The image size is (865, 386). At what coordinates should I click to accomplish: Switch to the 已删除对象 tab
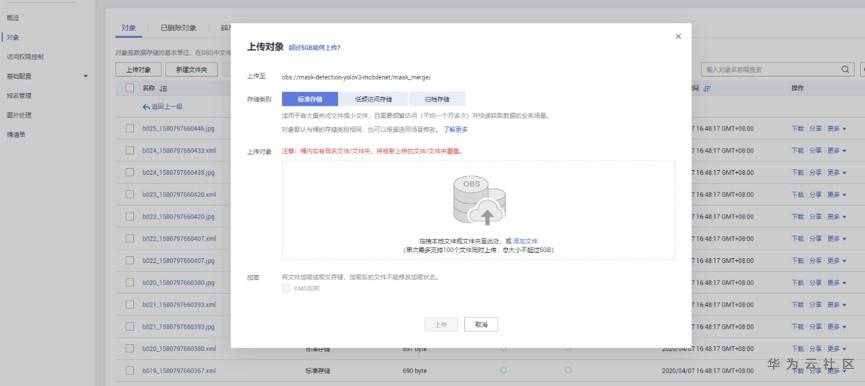(178, 28)
